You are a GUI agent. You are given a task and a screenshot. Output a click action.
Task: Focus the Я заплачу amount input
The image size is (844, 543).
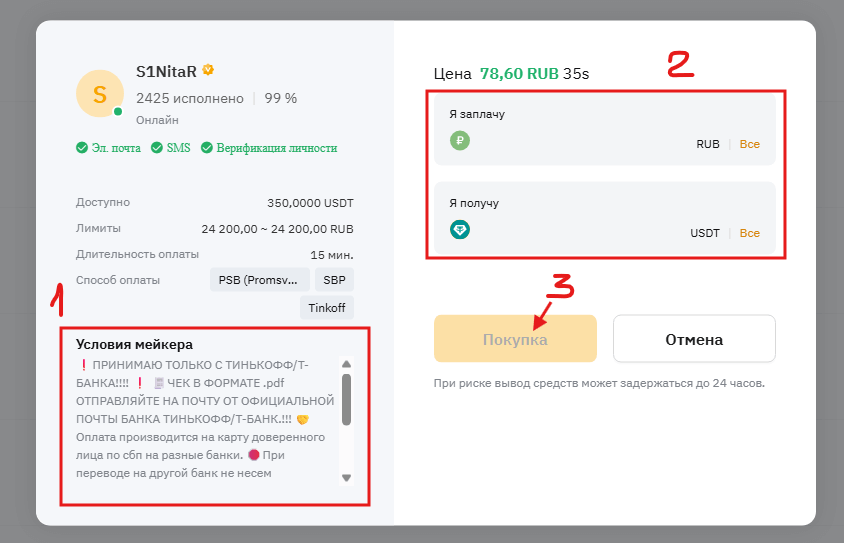tap(580, 143)
